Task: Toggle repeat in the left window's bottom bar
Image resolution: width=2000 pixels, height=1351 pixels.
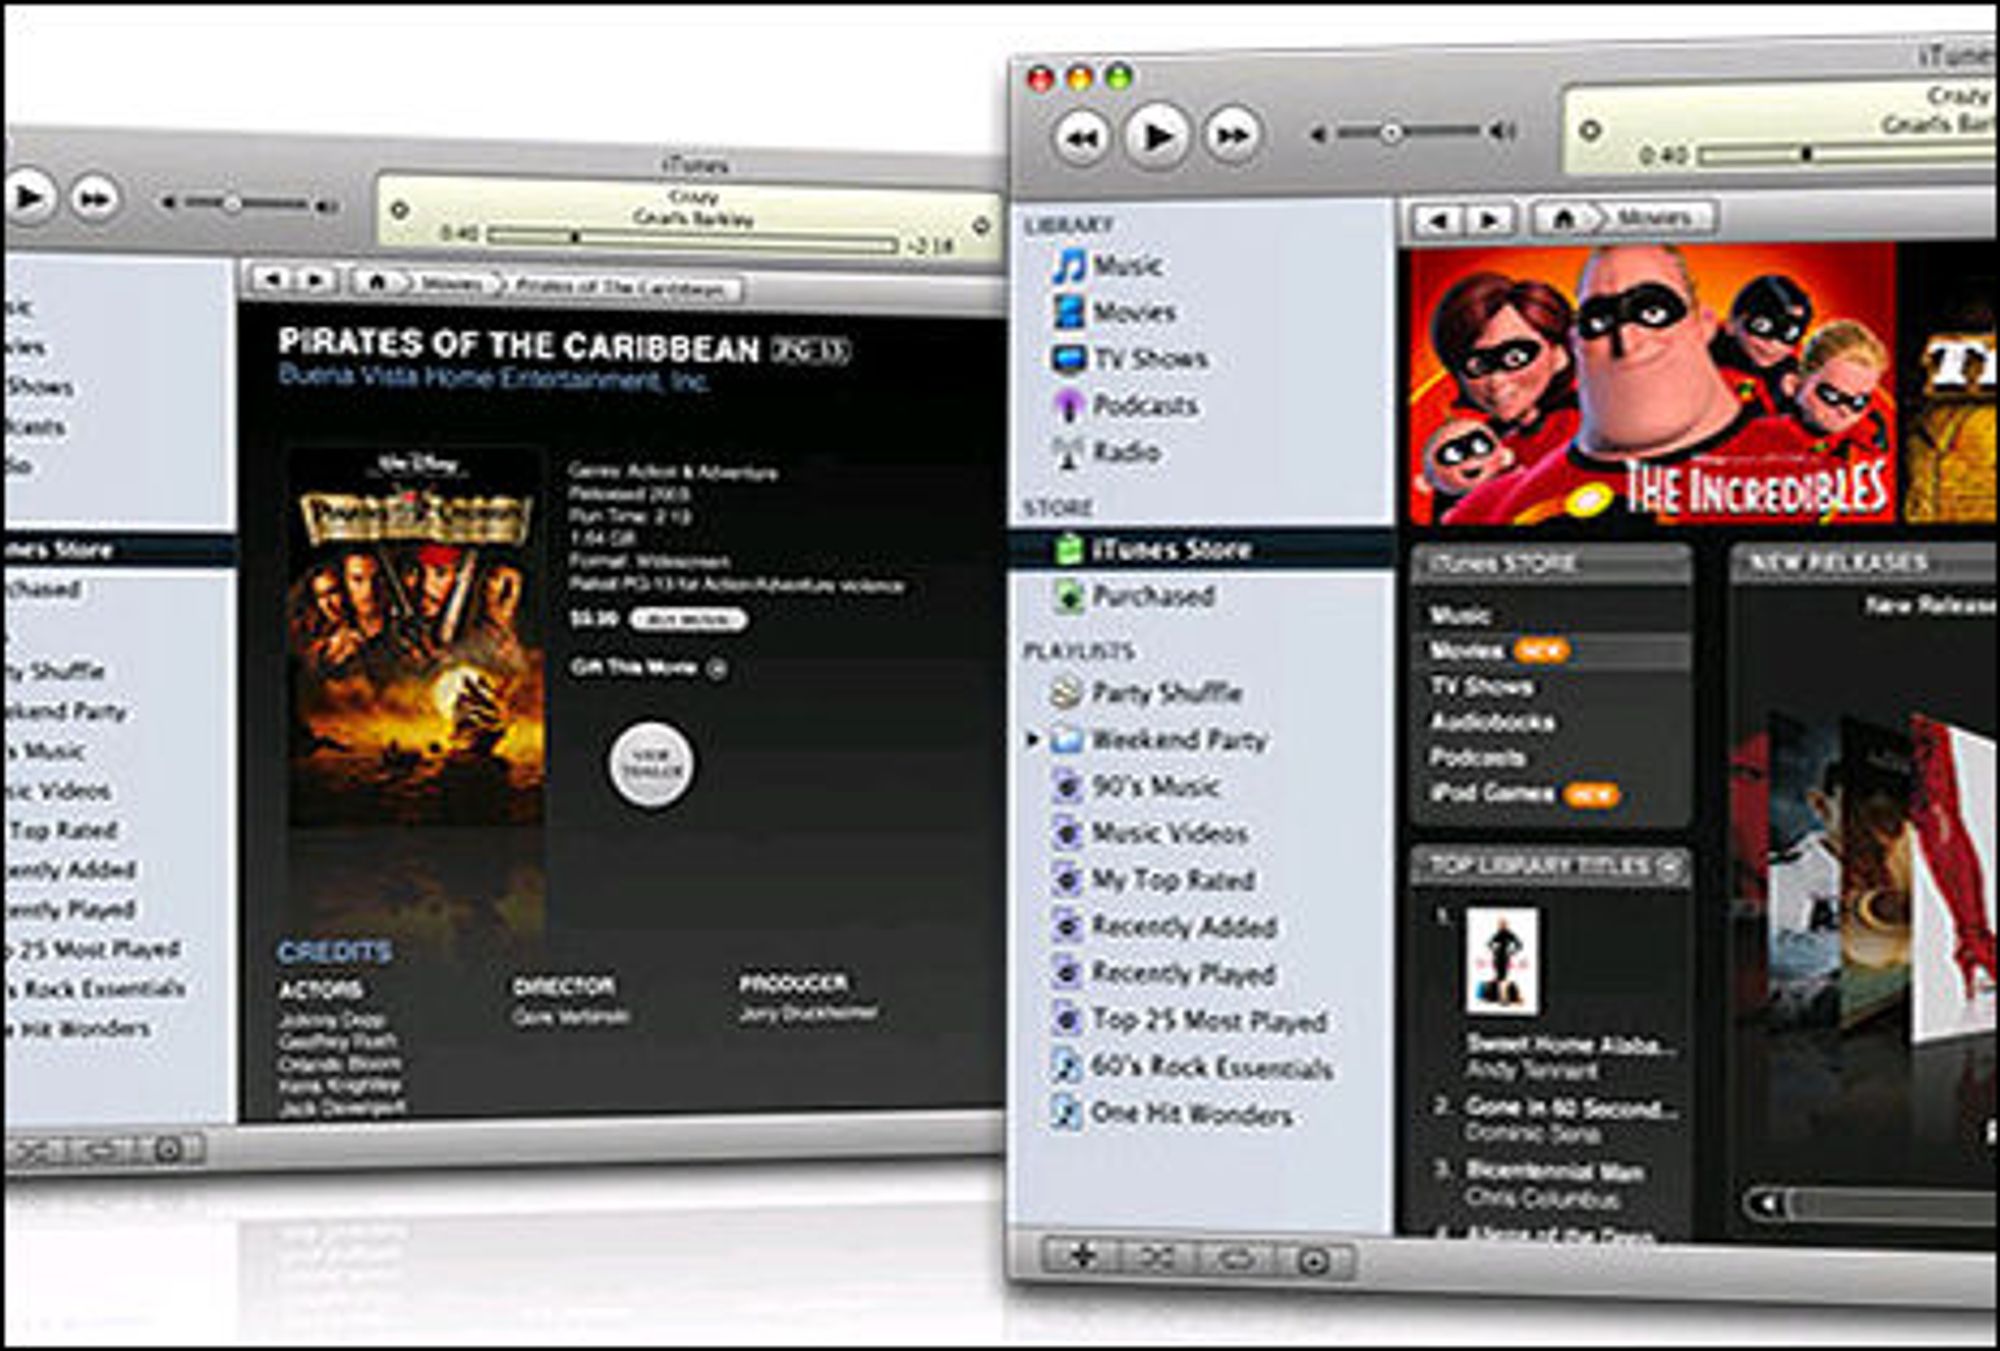Action: click(x=103, y=1150)
